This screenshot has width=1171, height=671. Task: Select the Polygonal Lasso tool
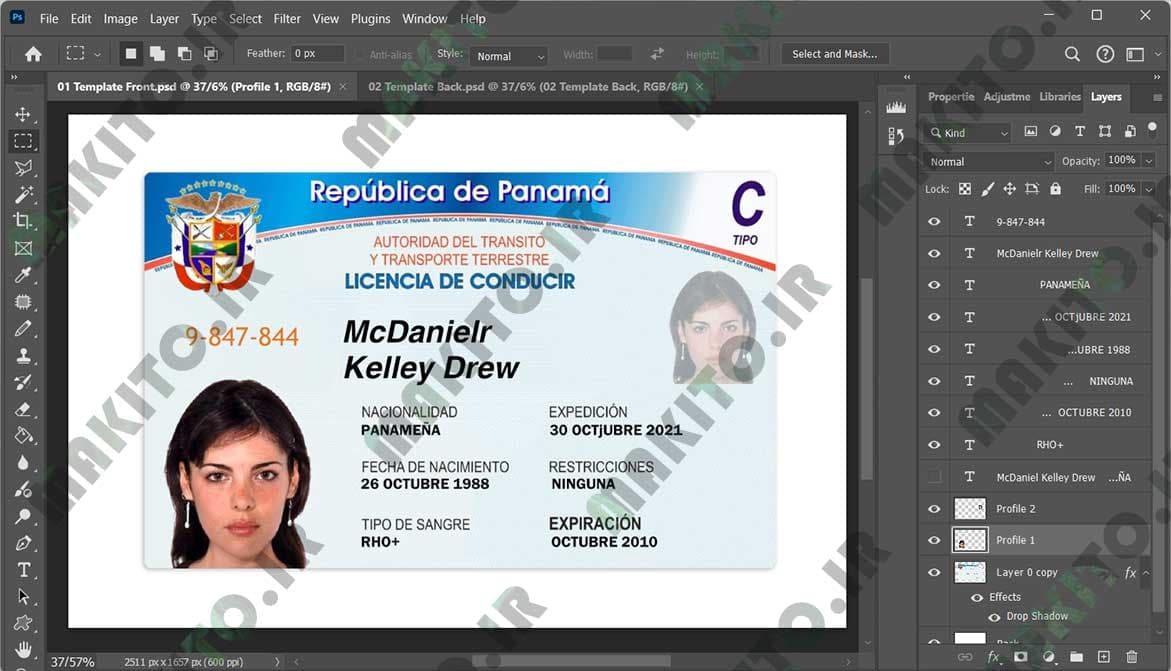[x=23, y=167]
